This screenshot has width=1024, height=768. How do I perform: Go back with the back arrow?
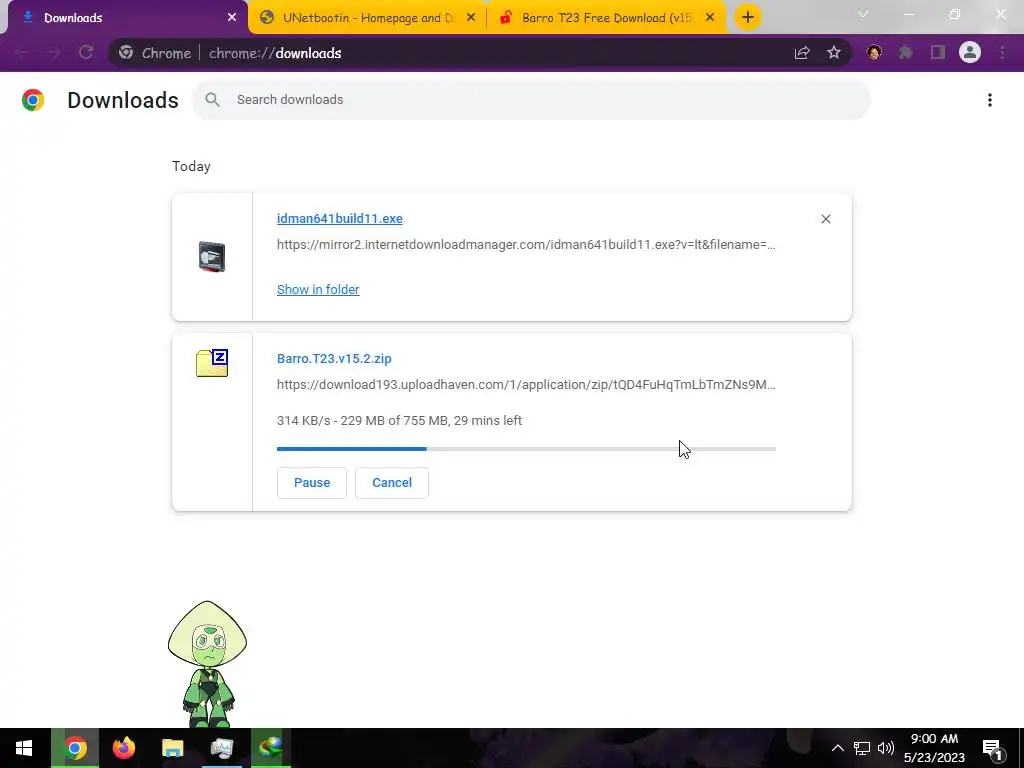[22, 53]
